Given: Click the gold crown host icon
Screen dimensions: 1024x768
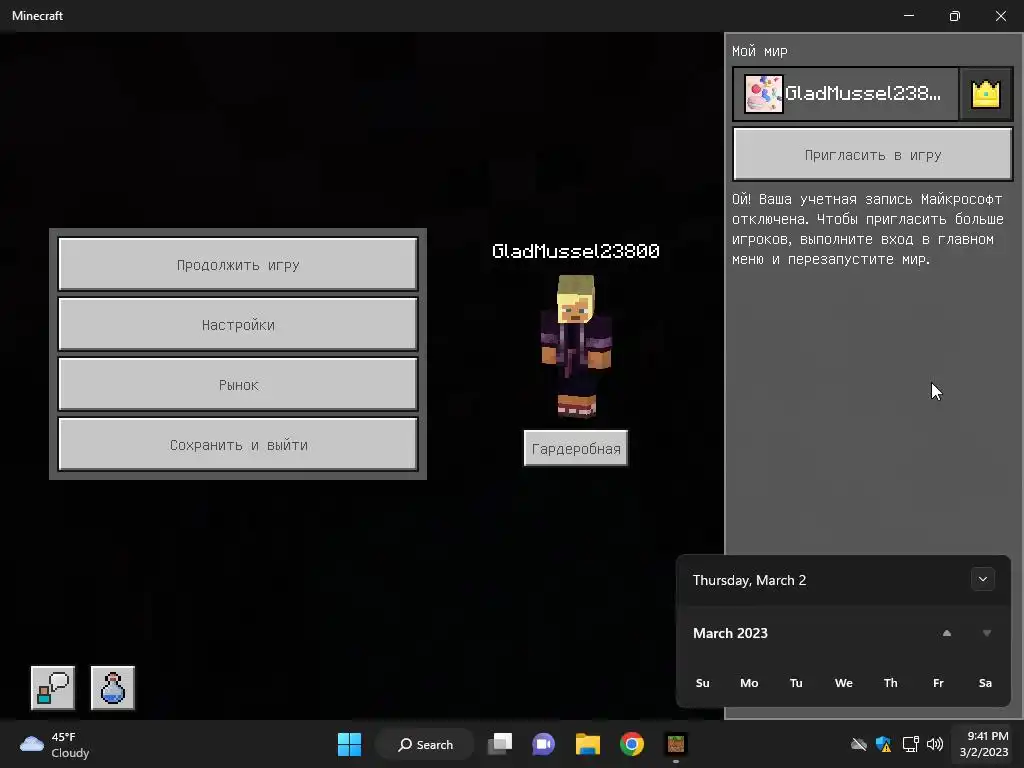Looking at the screenshot, I should 985,94.
